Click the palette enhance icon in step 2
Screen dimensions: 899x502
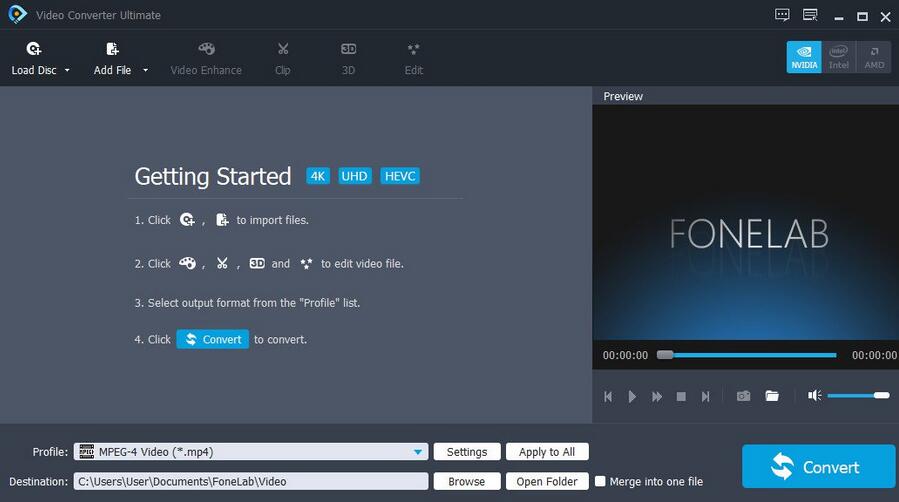(x=187, y=263)
